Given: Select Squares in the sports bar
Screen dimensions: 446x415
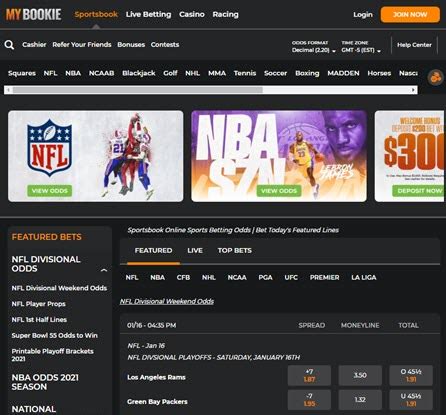Looking at the screenshot, I should point(22,73).
